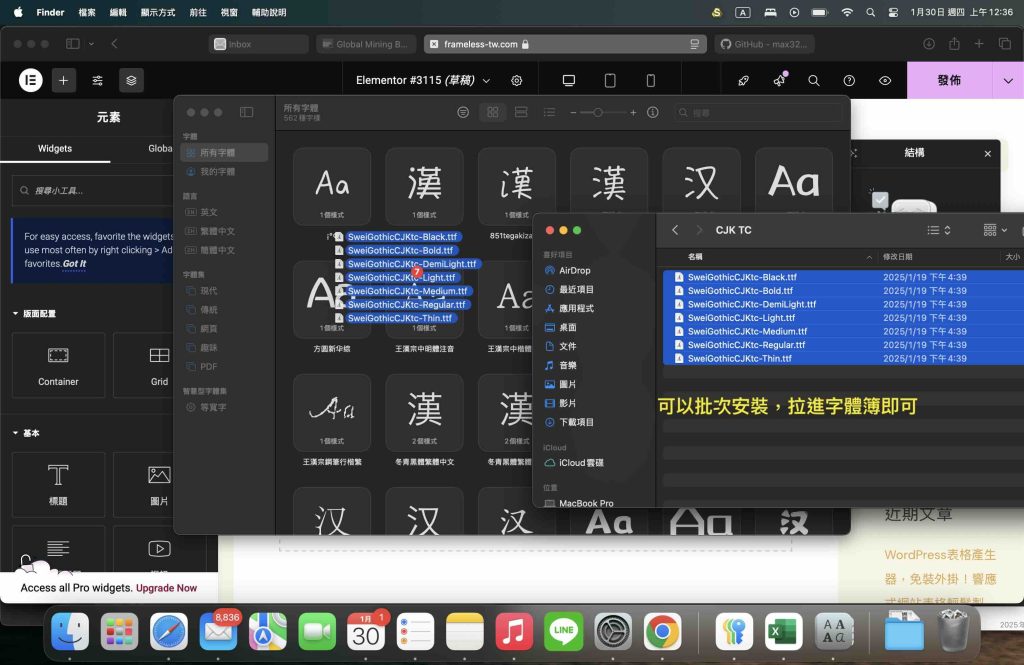
Task: Go forward in the CJK TC Finder window
Action: pyautogui.click(x=699, y=230)
